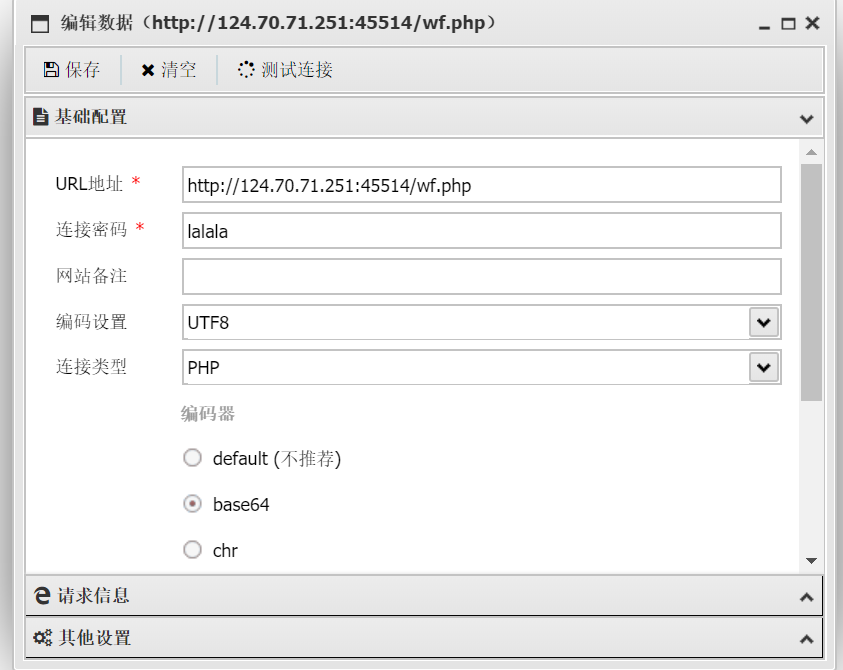Select the chr encoder radio button
This screenshot has height=670, width=843.
(192, 550)
